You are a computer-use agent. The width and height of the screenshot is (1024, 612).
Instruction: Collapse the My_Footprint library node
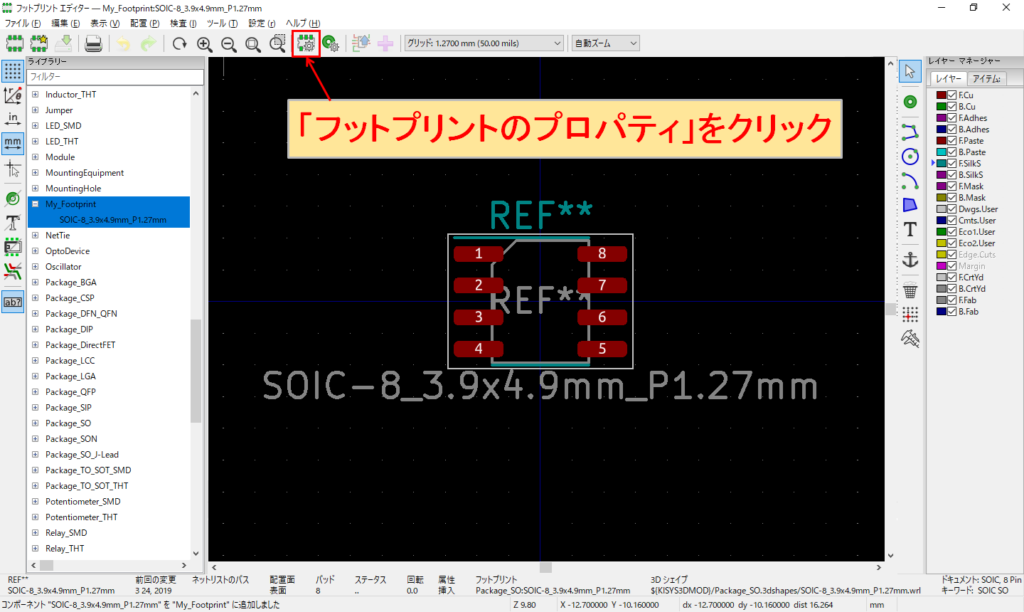click(35, 204)
